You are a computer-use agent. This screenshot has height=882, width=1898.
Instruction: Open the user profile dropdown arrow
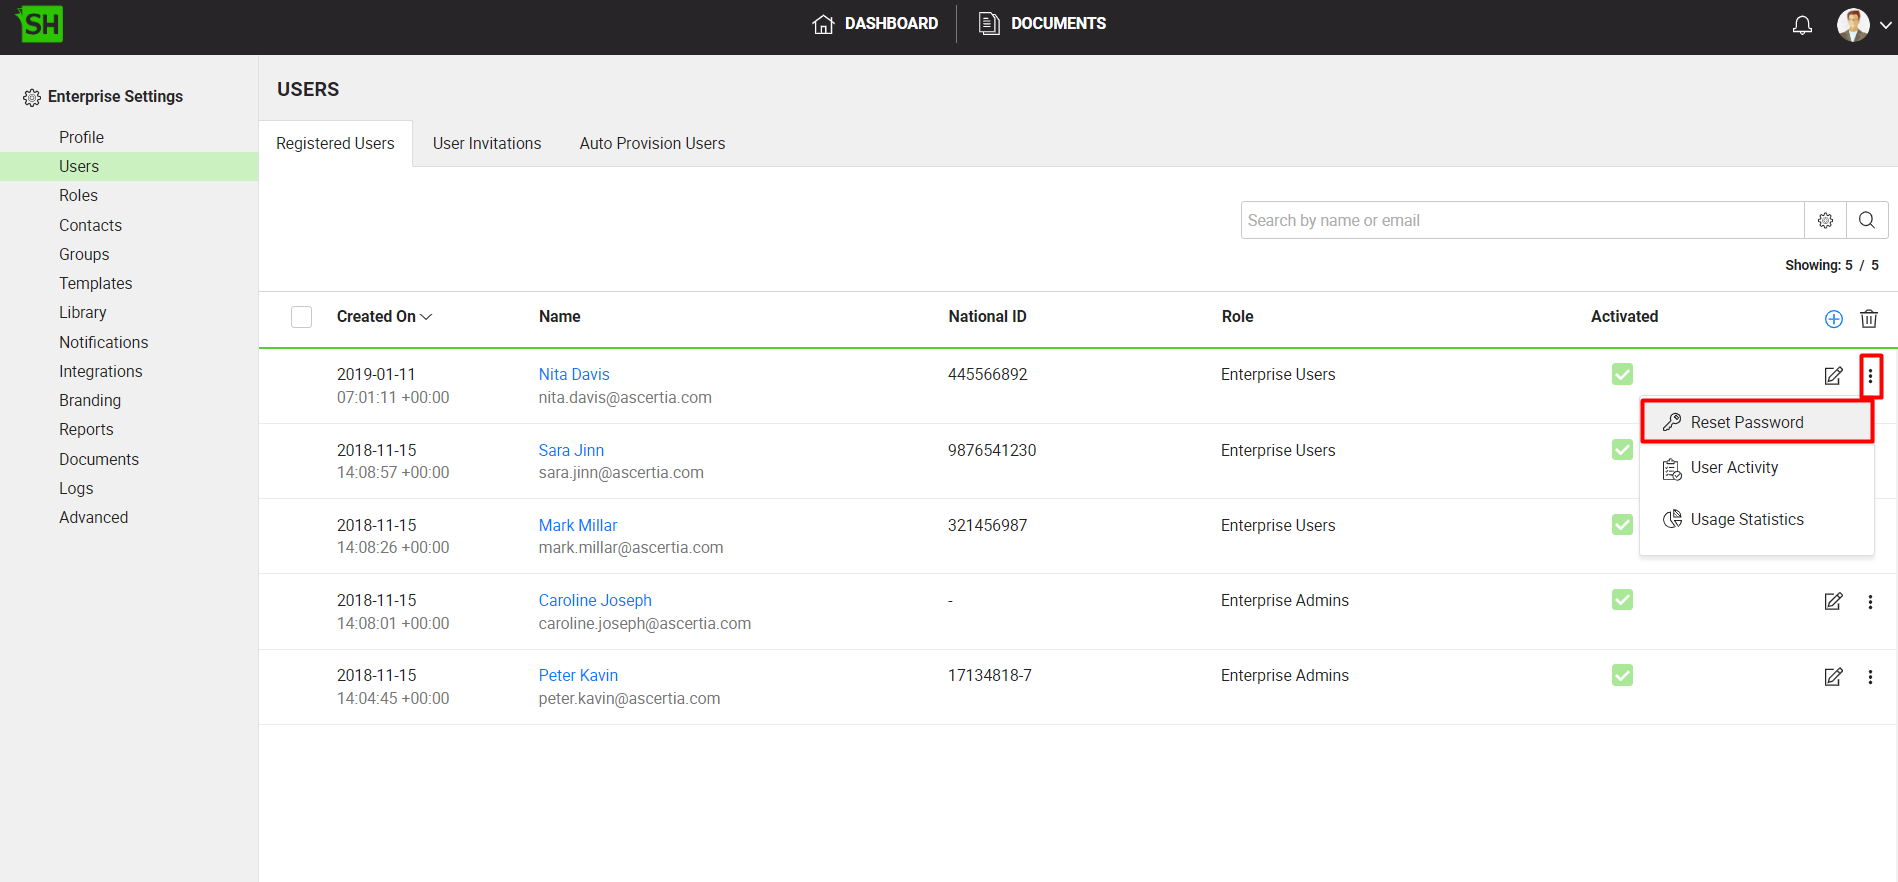click(x=1885, y=25)
